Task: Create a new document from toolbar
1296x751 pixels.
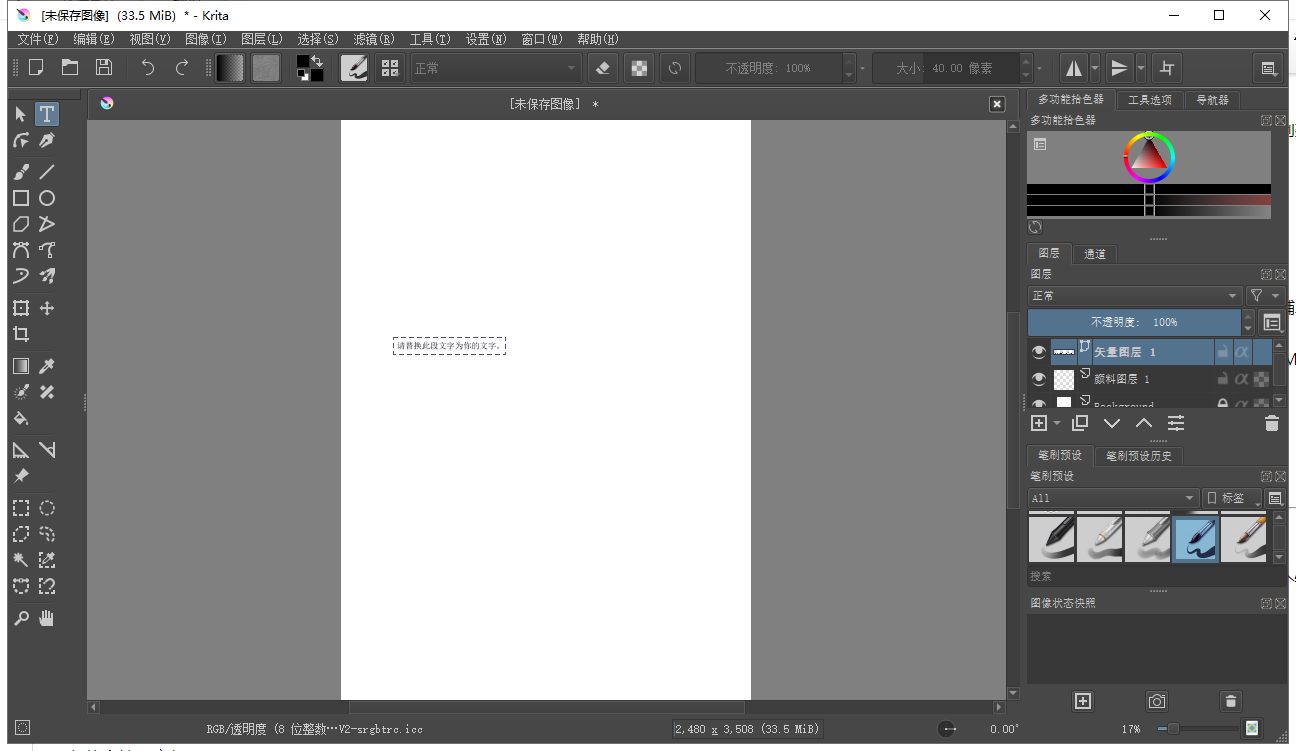Action: pos(36,68)
